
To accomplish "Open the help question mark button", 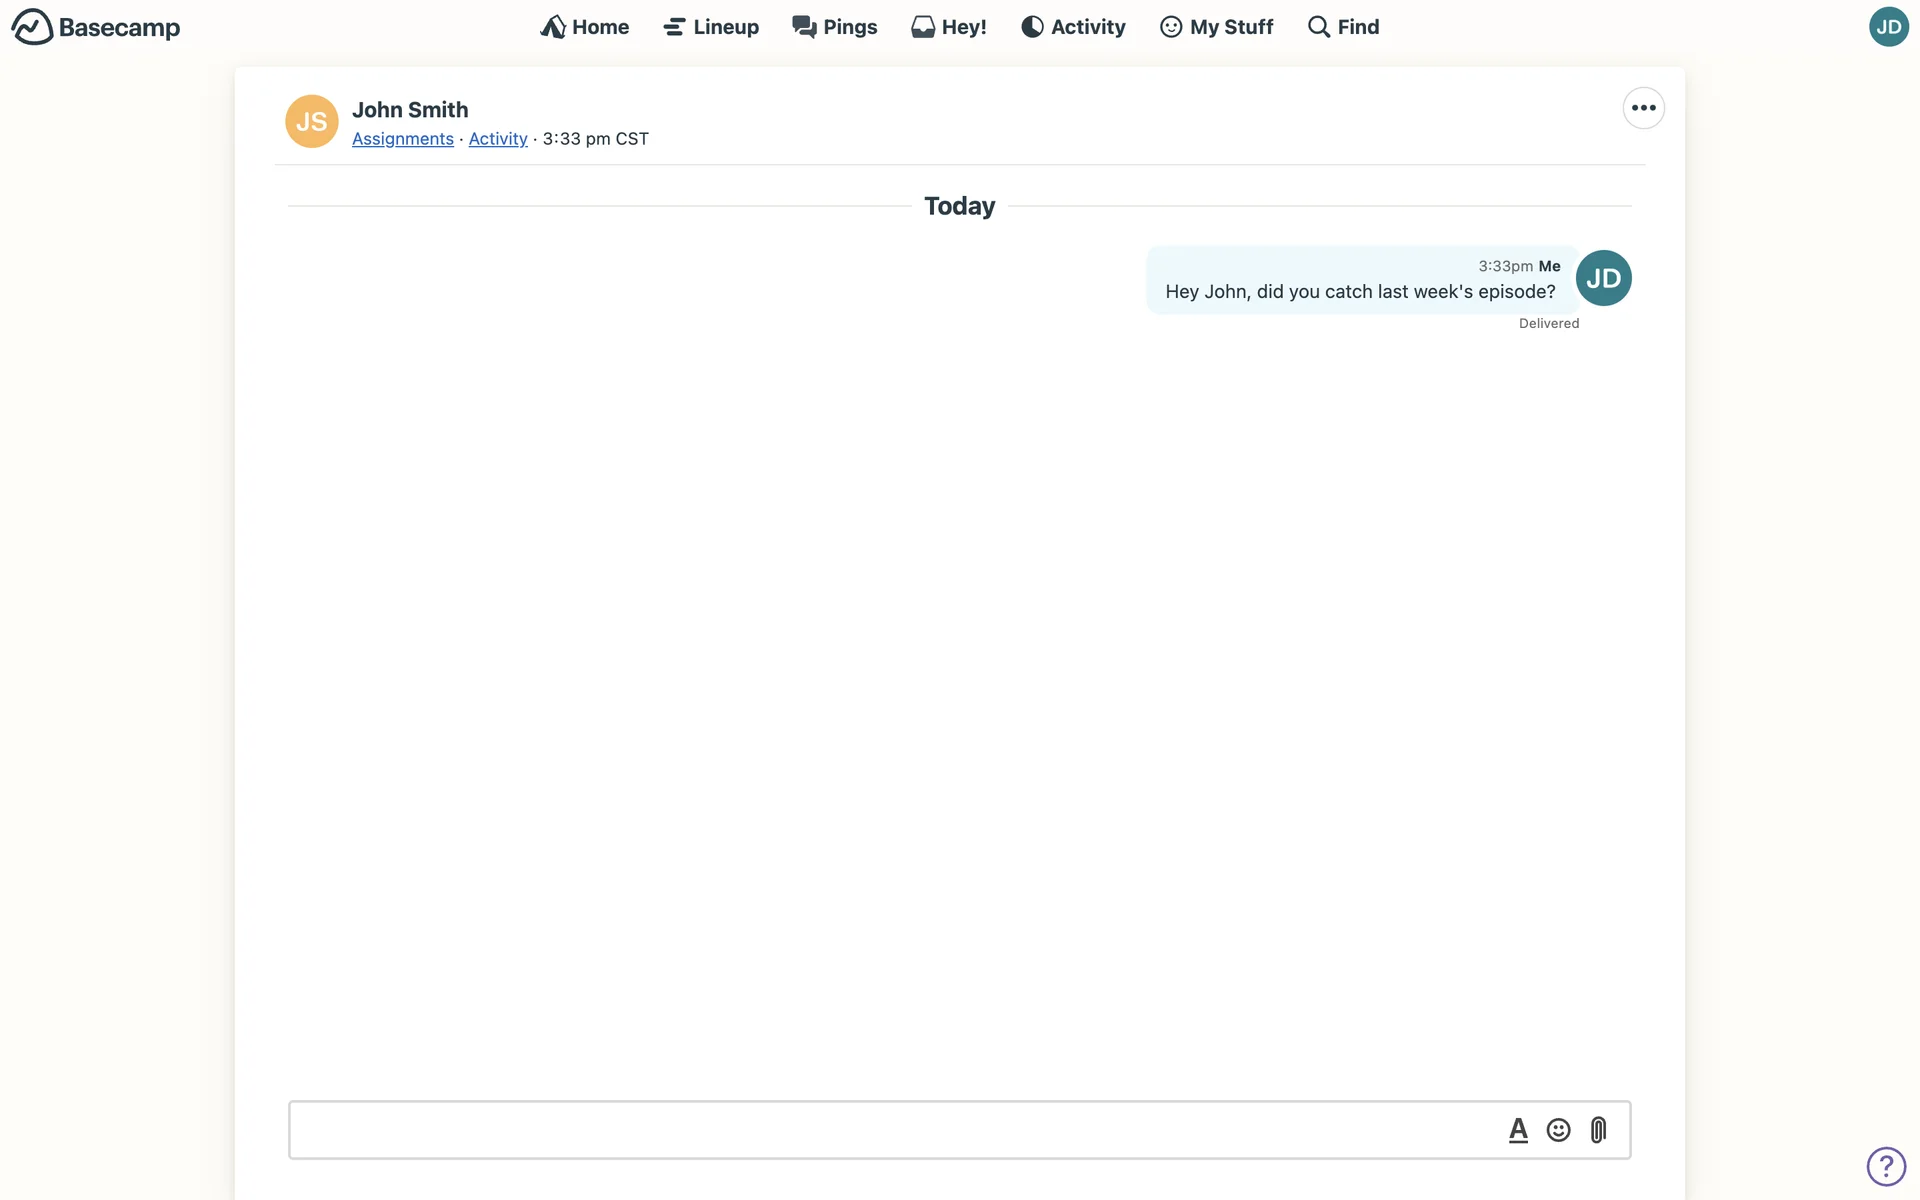I will point(1886,1166).
